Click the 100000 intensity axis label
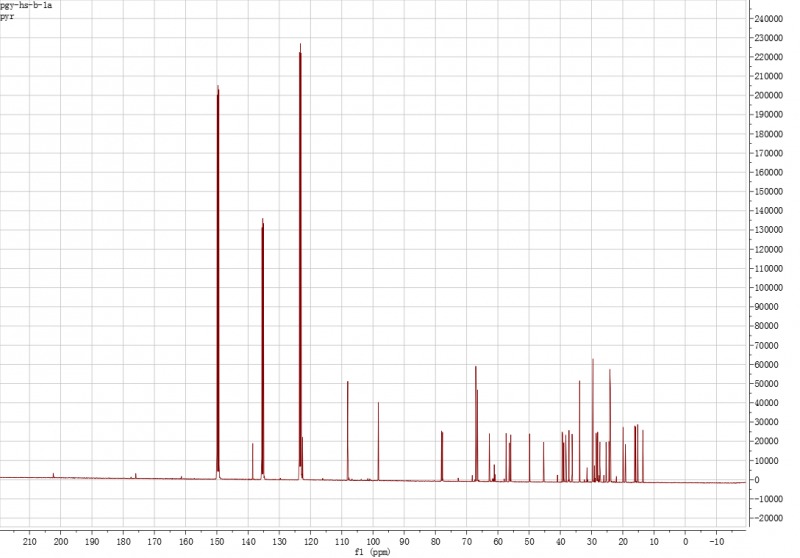Viewport: 800px width, 558px height. click(768, 288)
